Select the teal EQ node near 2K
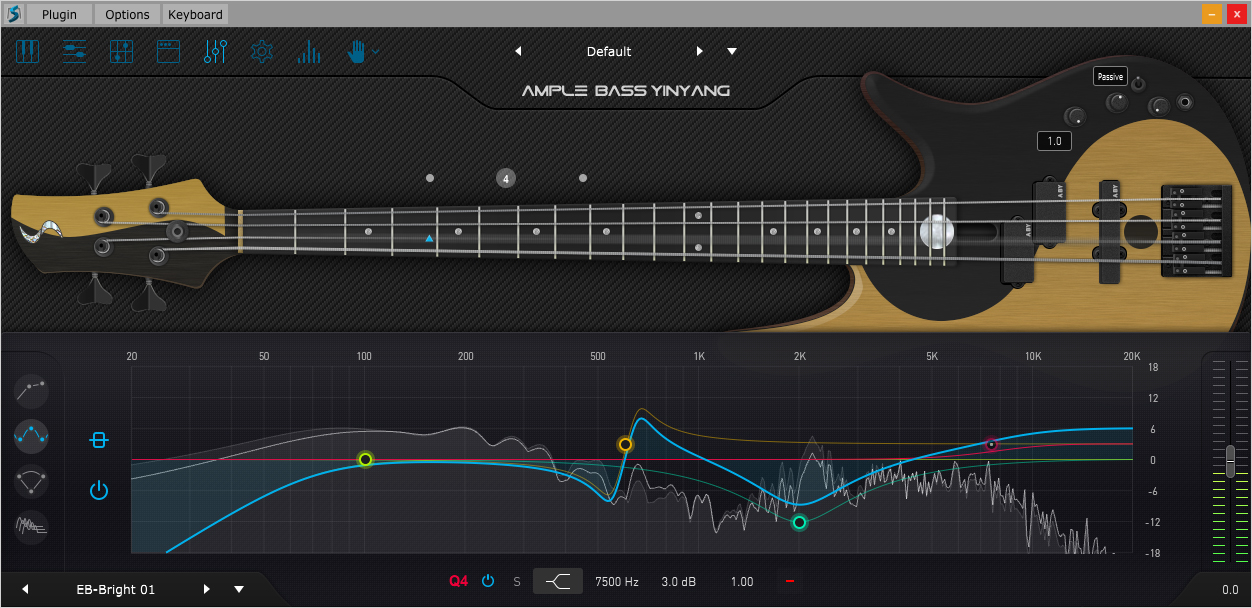 [799, 522]
